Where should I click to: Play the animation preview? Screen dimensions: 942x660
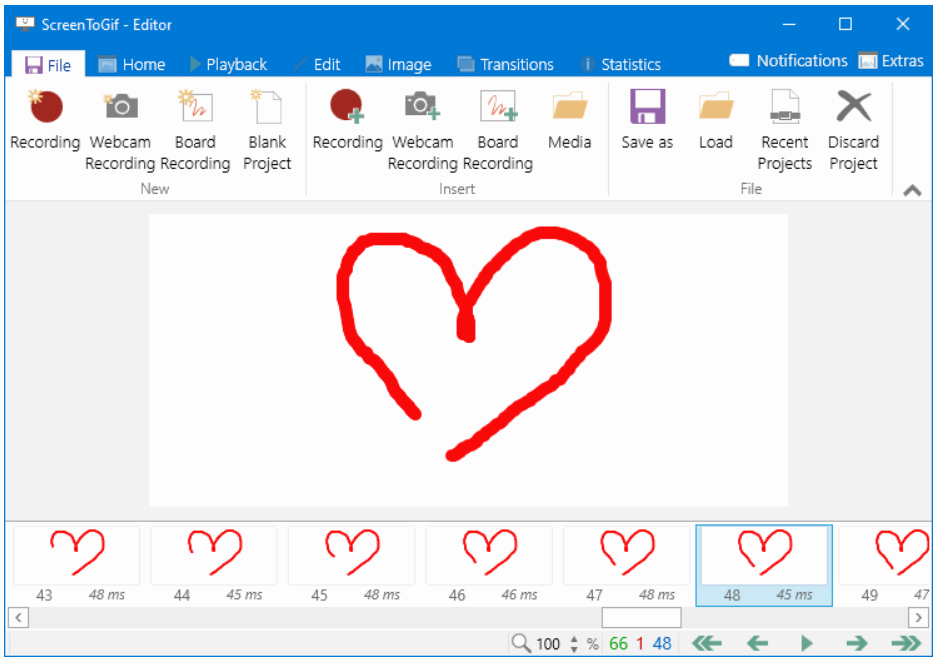tap(807, 643)
